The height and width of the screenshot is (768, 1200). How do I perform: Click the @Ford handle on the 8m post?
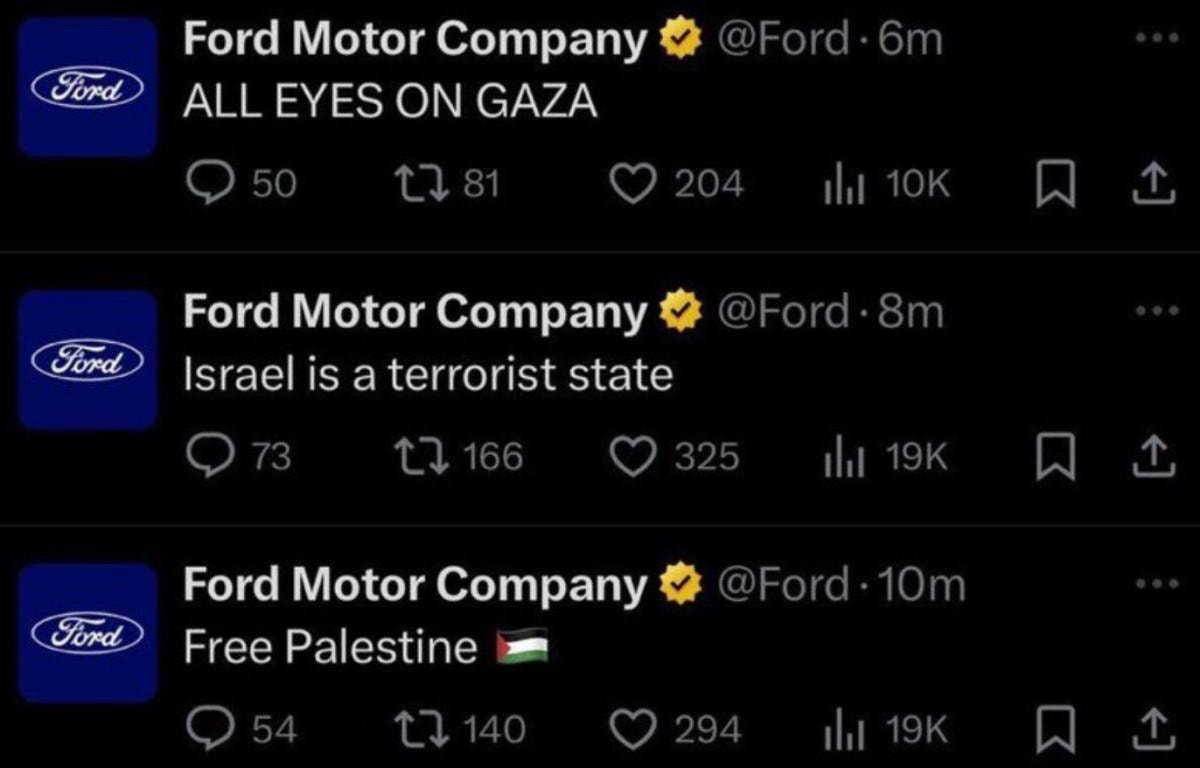coord(778,313)
